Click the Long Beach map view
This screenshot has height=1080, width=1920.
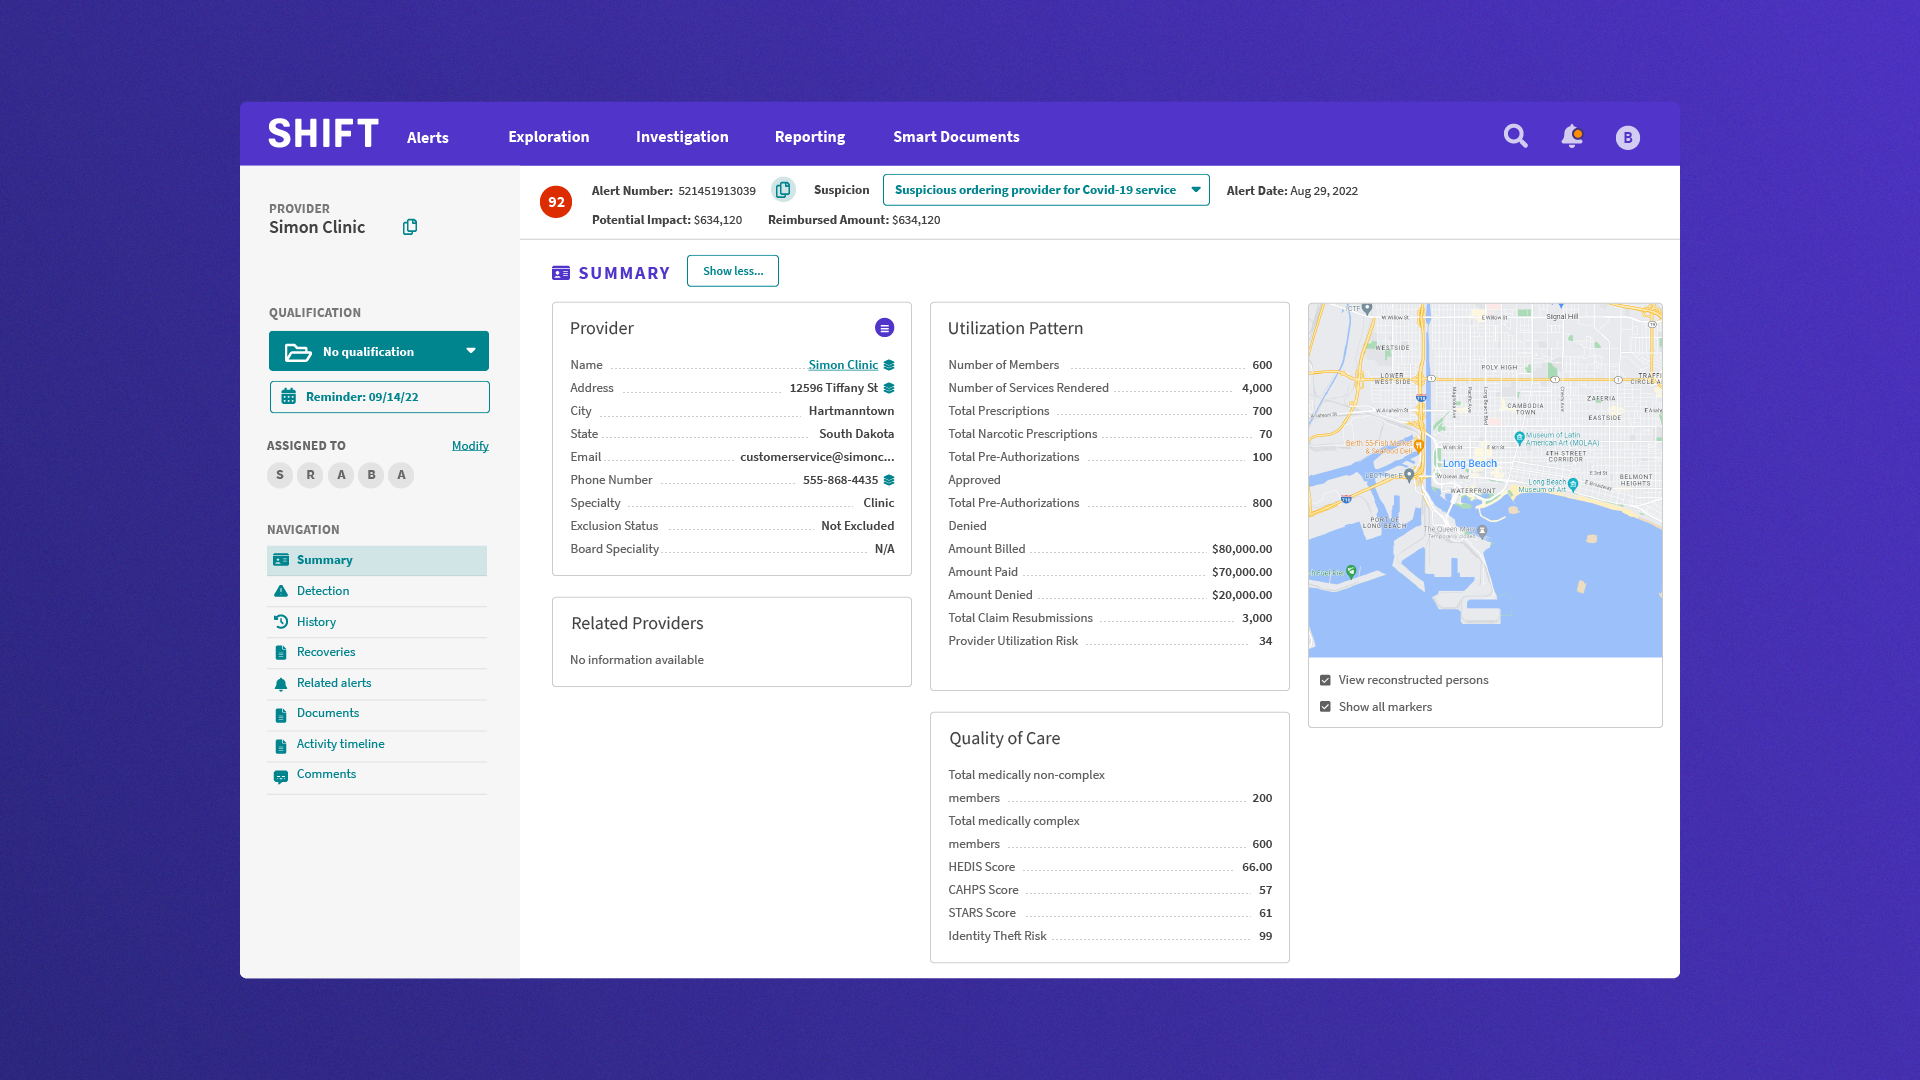click(1484, 480)
